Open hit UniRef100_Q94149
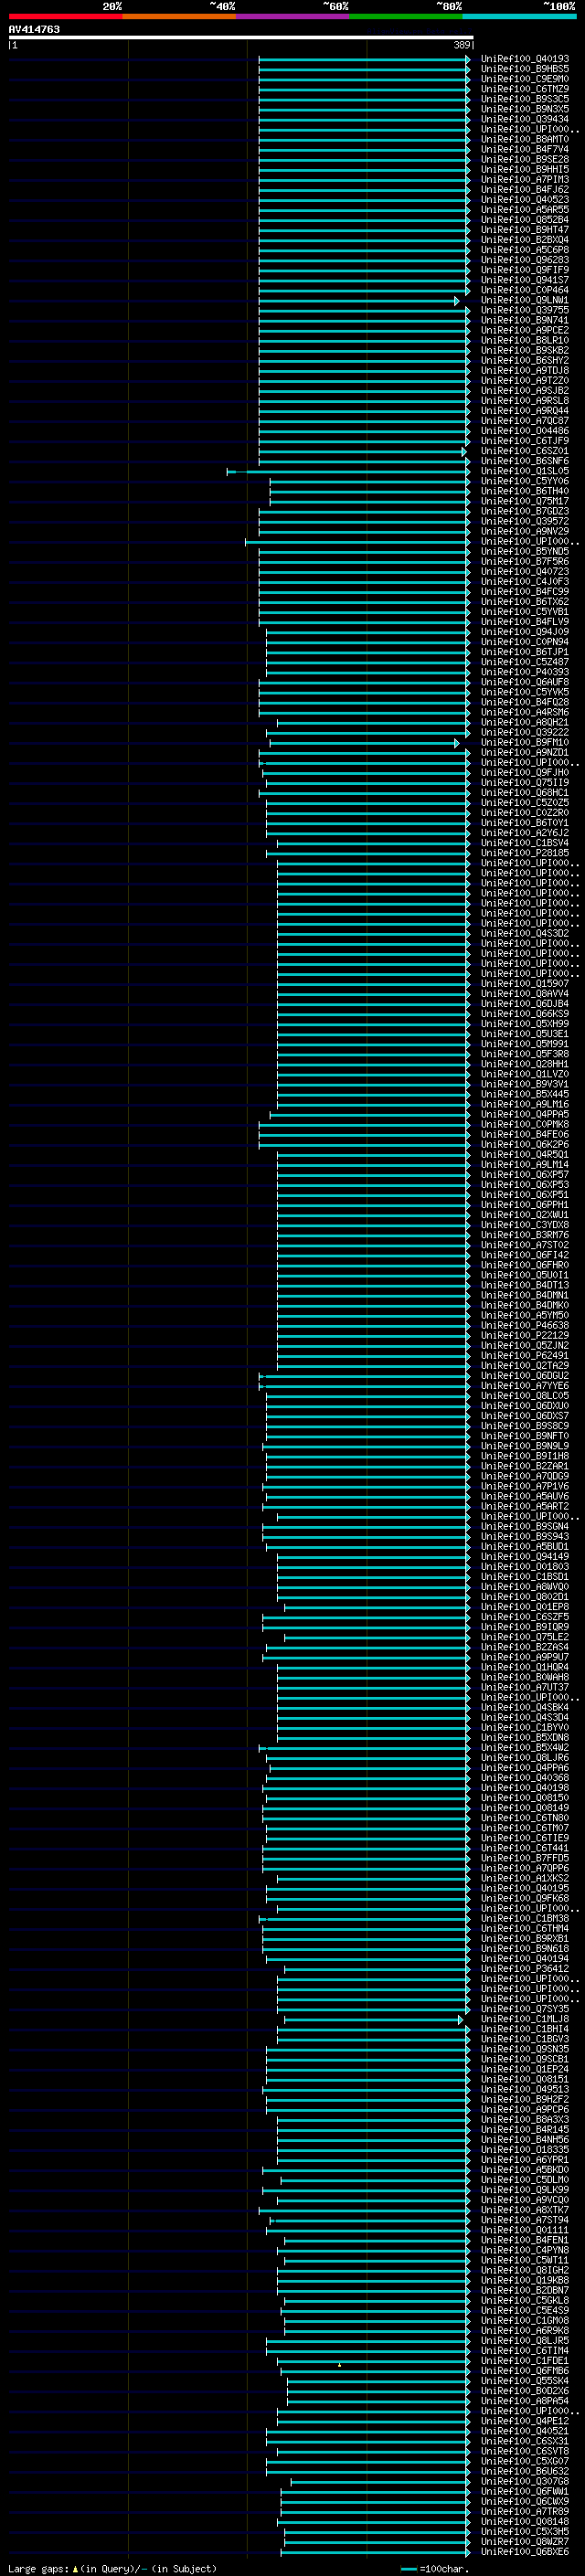This screenshot has width=585, height=2576. (524, 1557)
